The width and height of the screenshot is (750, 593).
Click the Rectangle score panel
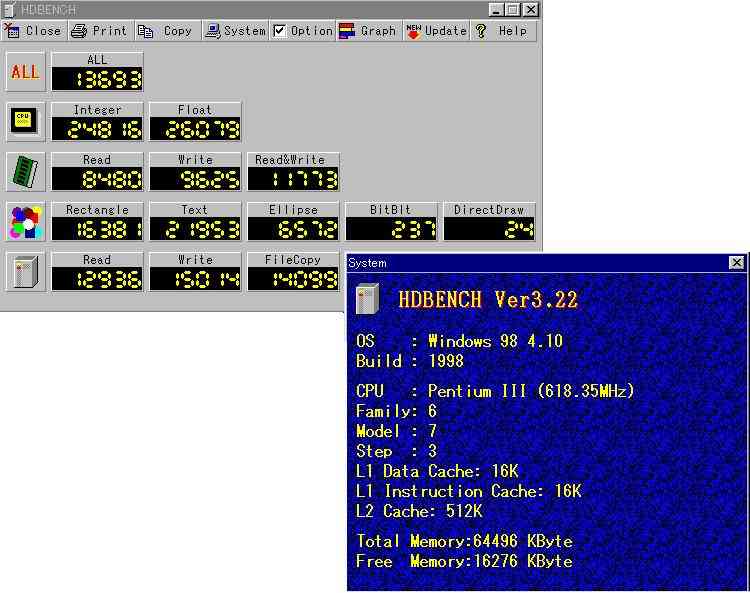tap(97, 222)
